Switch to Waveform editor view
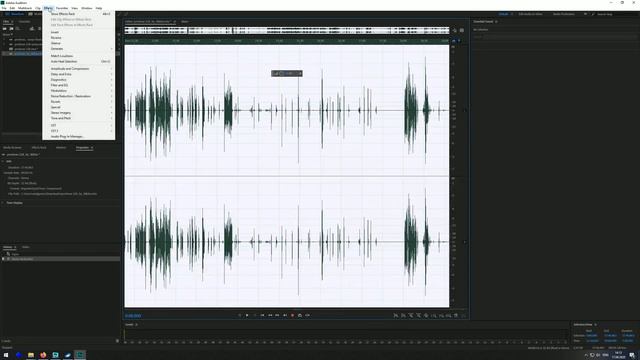 click(x=15, y=14)
